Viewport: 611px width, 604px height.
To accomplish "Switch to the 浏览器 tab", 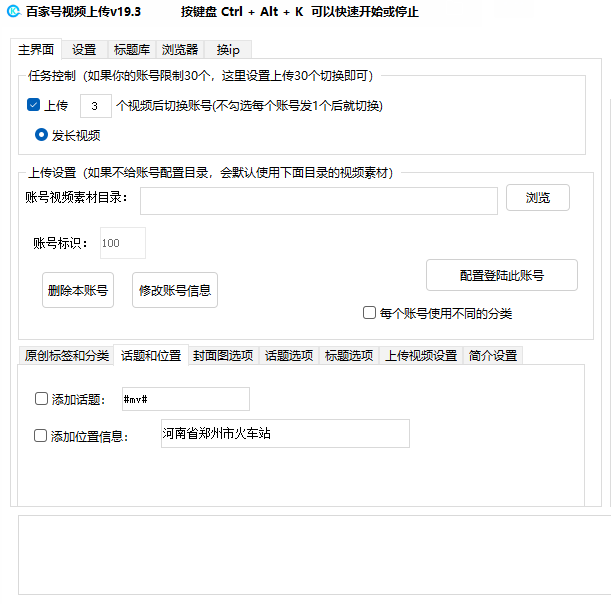I will [180, 50].
